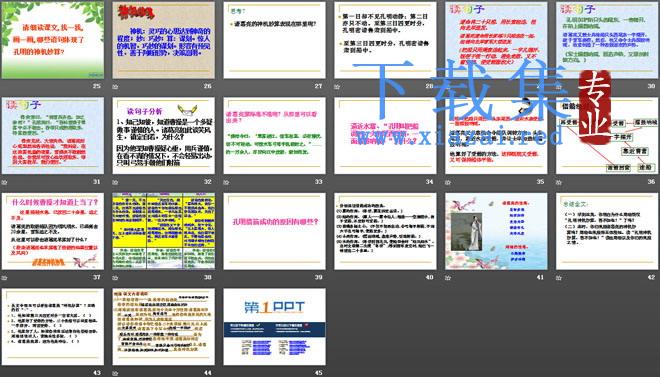This screenshot has width=660, height=377.
Task: Click the animation star icon under slide 36
Action: coord(559,182)
